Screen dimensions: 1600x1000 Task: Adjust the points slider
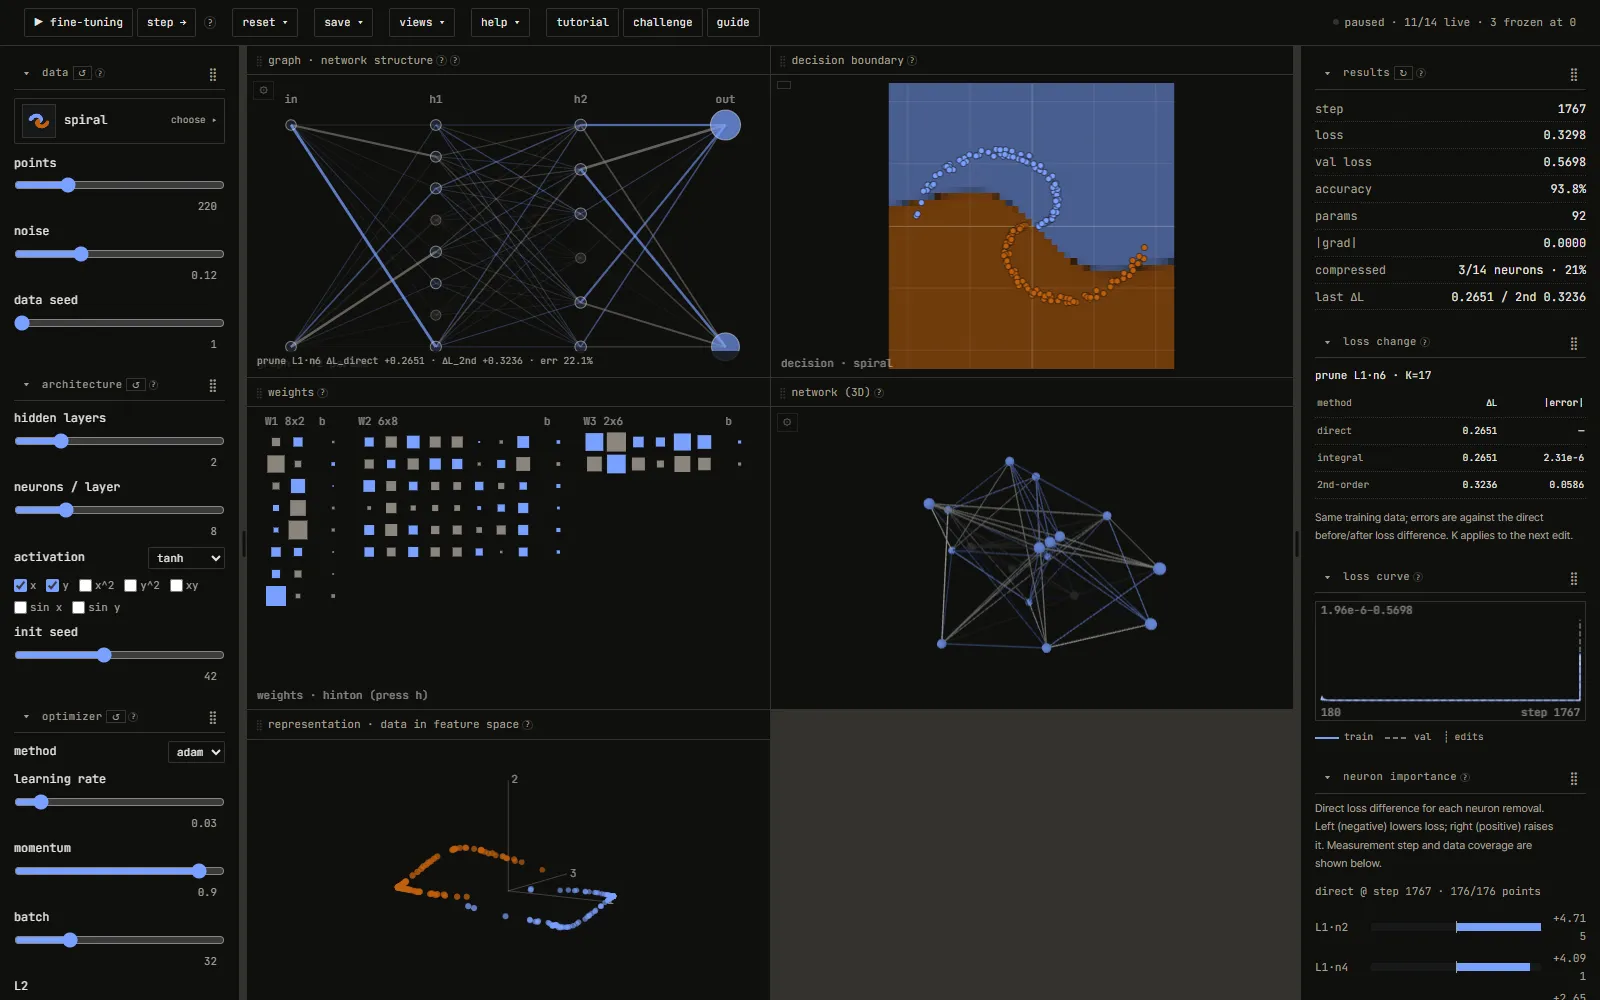pyautogui.click(x=119, y=185)
